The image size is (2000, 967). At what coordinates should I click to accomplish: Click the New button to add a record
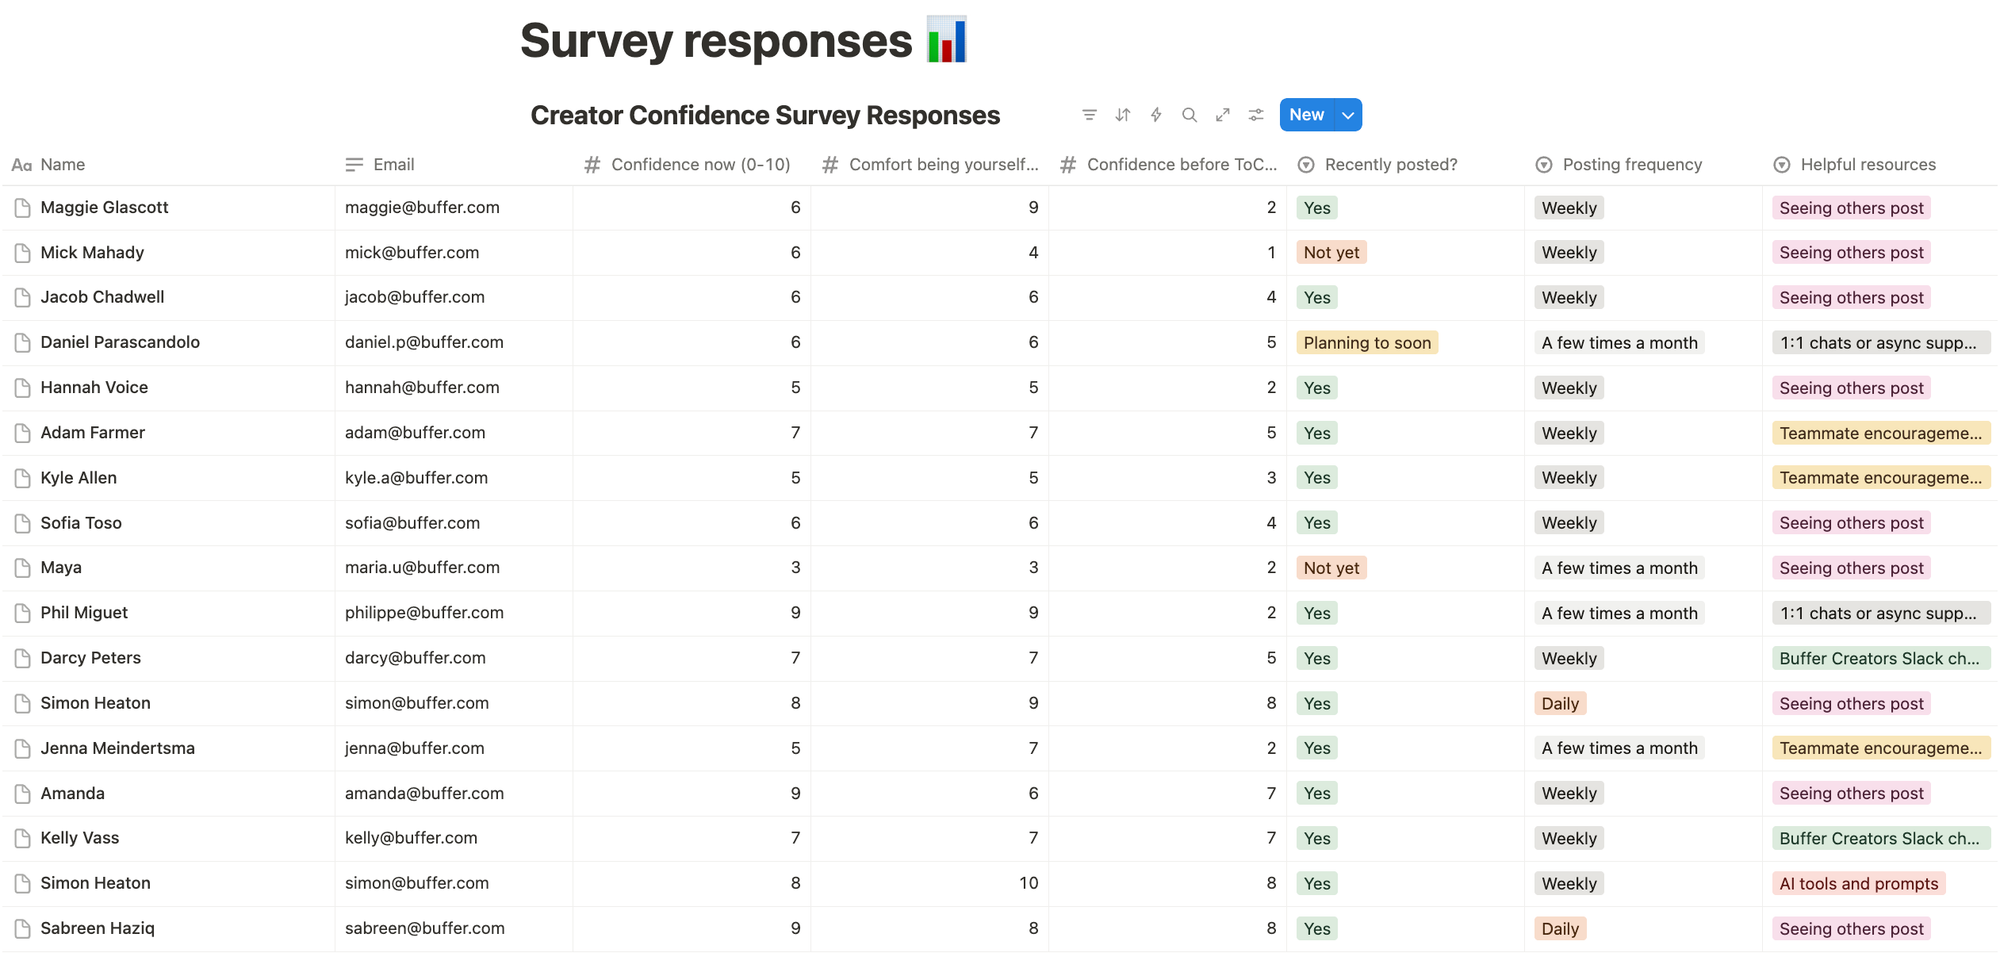[x=1306, y=114]
